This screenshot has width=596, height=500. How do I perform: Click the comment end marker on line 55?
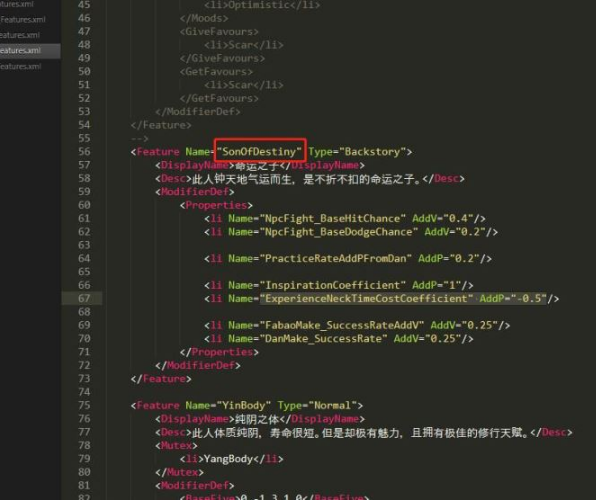[139, 138]
